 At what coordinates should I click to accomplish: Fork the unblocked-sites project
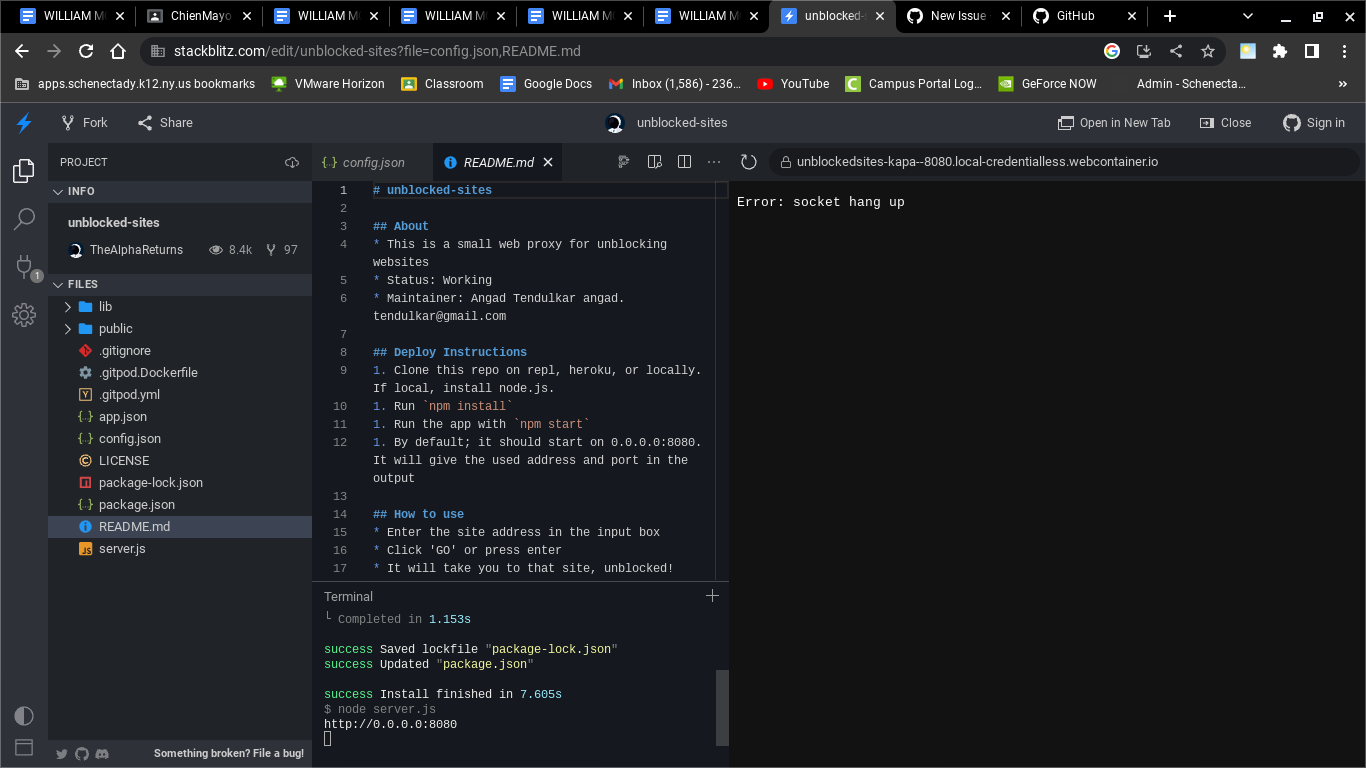84,122
